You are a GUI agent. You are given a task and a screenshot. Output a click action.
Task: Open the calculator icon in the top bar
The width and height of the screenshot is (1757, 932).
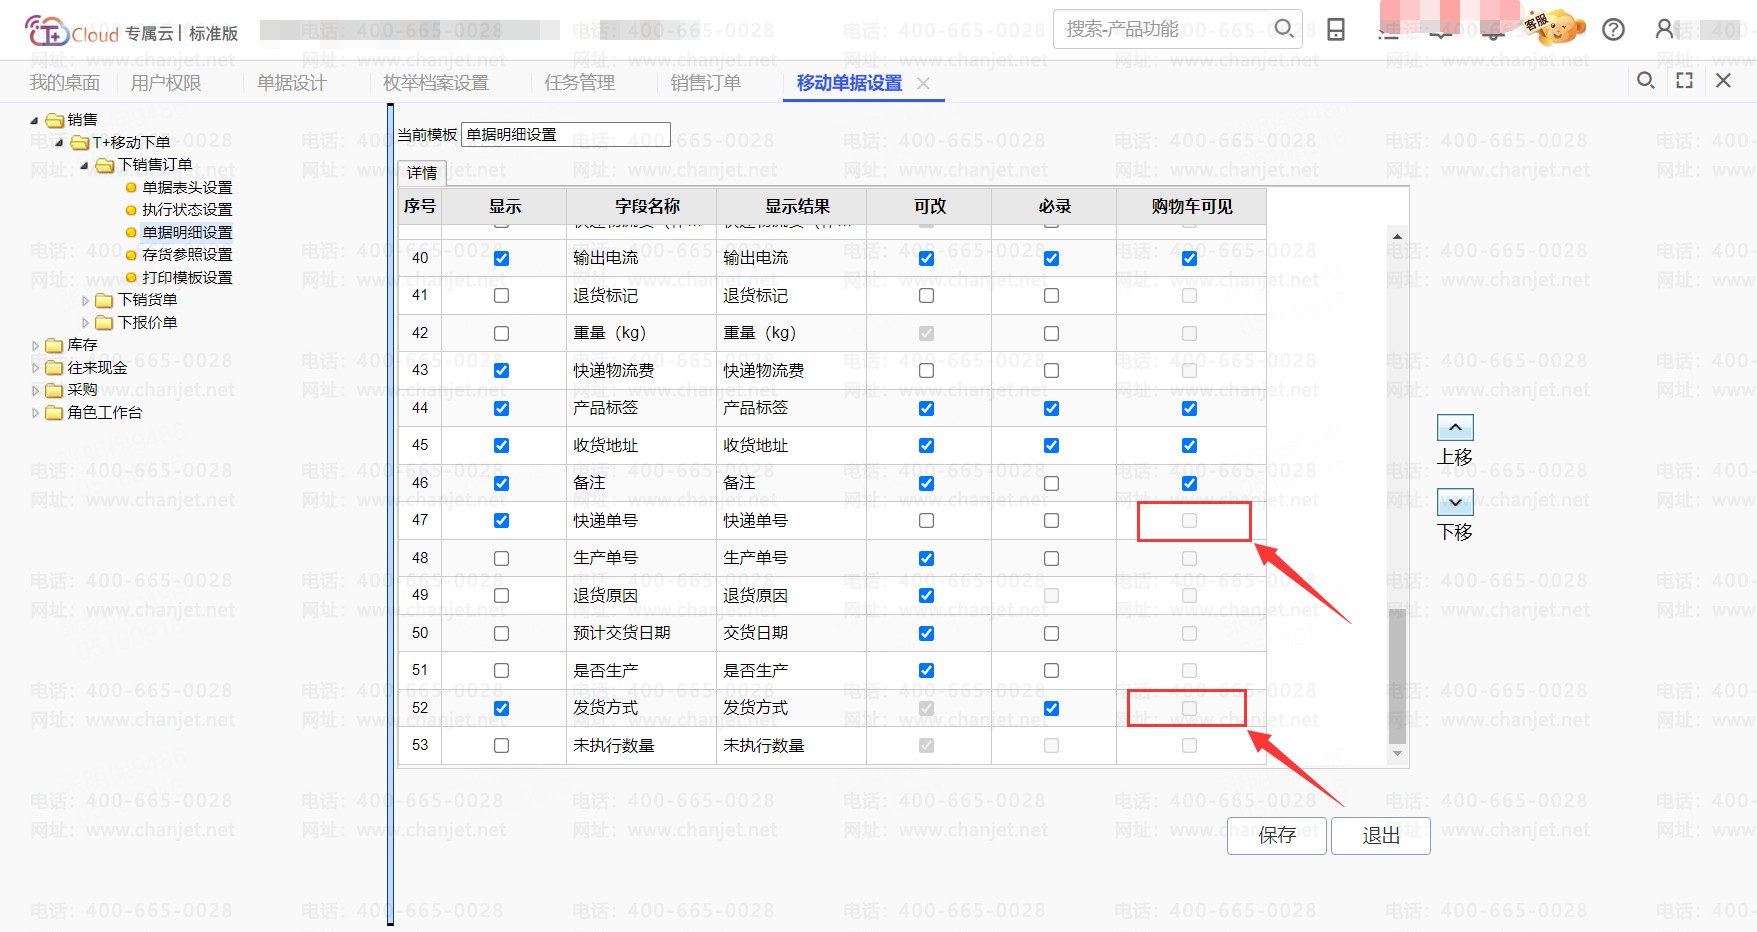(1336, 29)
